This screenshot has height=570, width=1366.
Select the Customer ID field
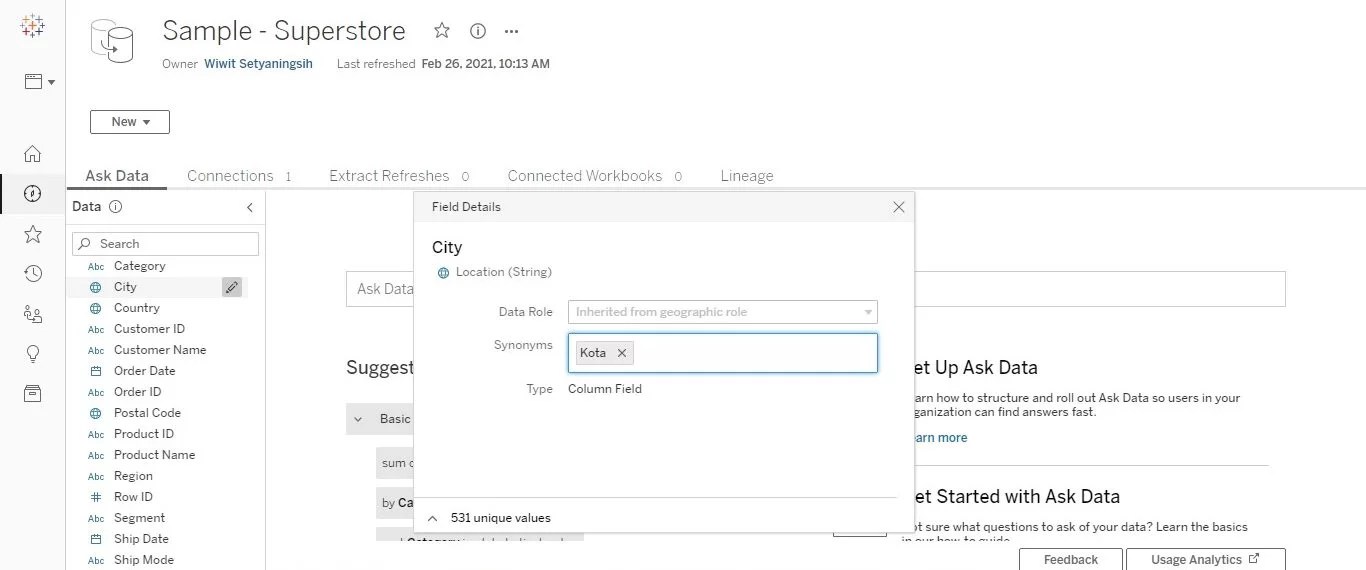click(149, 329)
